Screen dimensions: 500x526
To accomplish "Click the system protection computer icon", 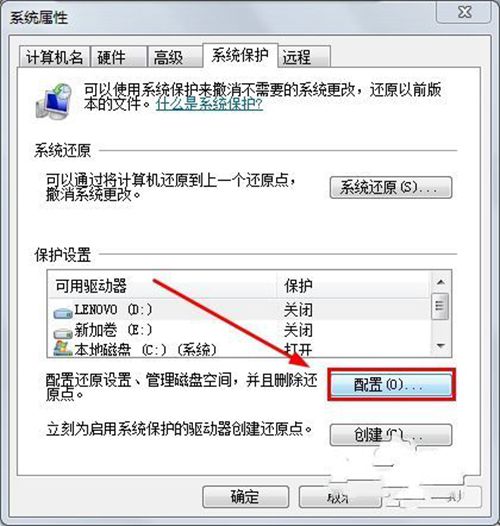I will 54,101.
